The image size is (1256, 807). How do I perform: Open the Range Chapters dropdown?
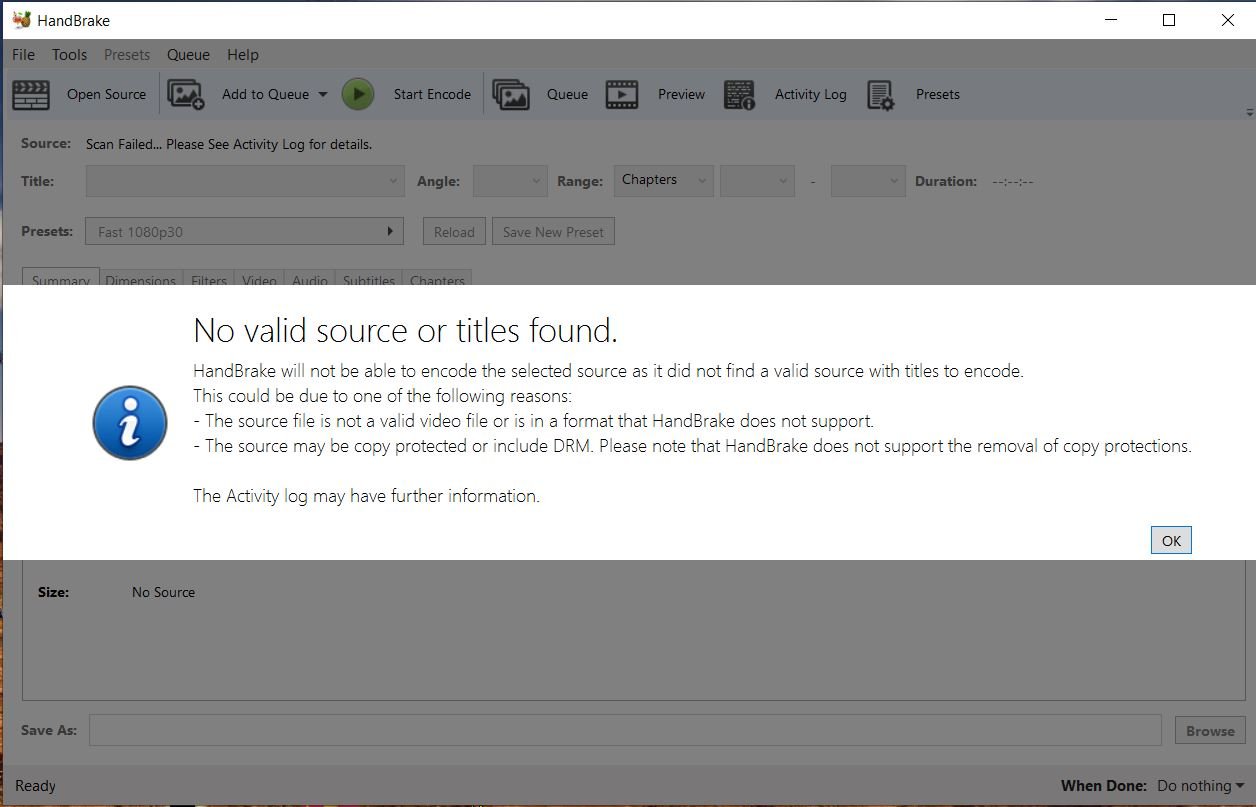(x=664, y=181)
